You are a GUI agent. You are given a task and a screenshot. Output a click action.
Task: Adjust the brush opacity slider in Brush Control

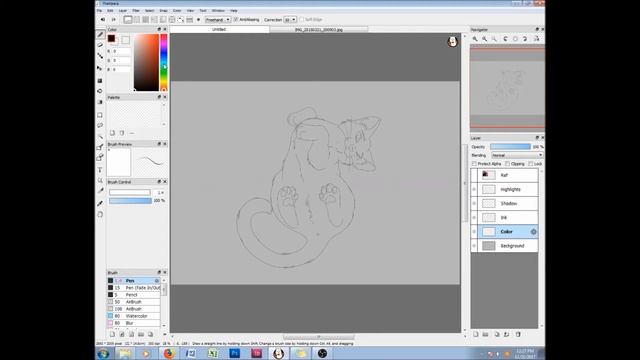(x=130, y=201)
